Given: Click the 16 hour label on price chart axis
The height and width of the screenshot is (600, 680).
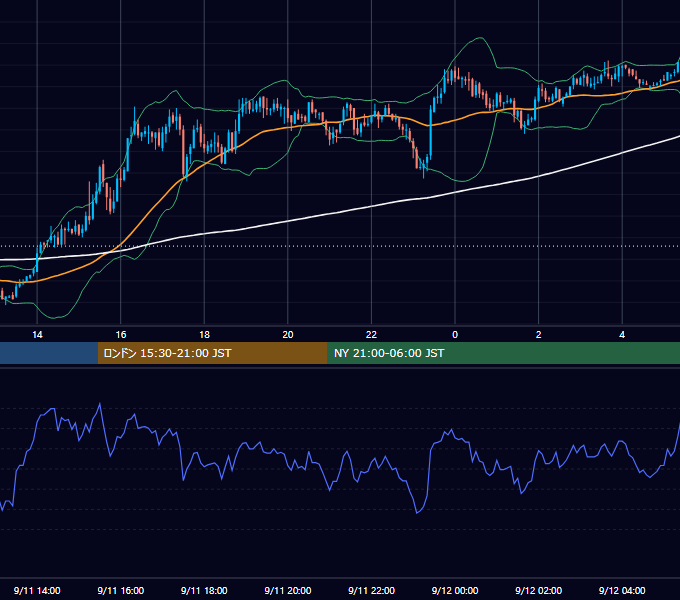Looking at the screenshot, I should [121, 335].
